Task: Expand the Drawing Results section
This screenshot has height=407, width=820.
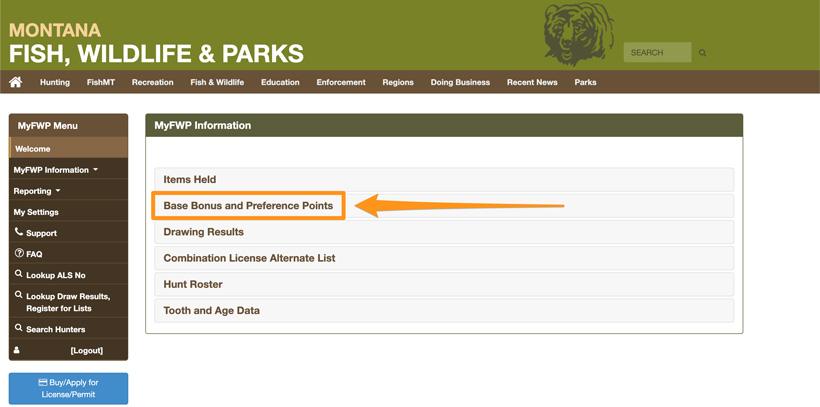Action: pyautogui.click(x=444, y=232)
